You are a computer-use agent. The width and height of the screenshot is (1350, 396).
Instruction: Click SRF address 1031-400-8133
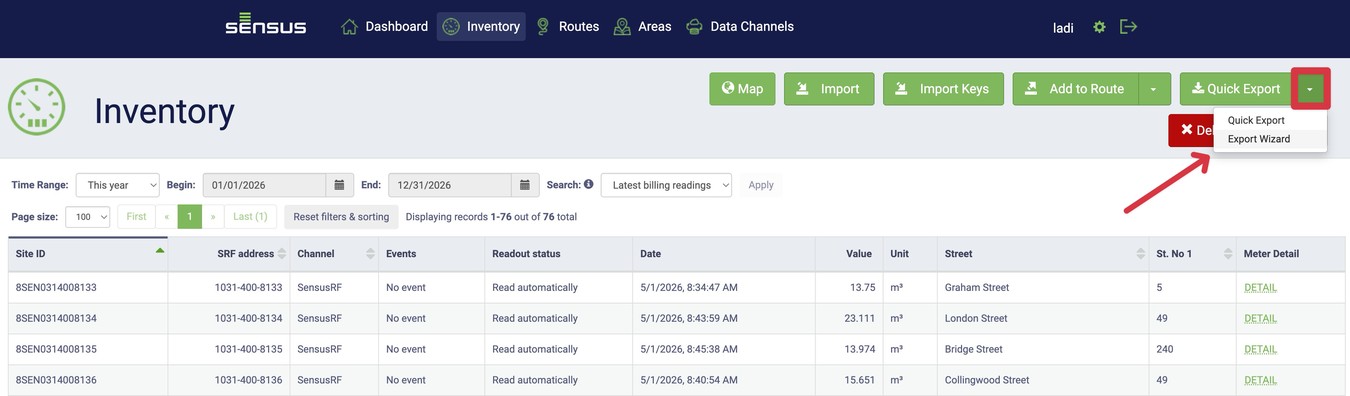click(x=249, y=288)
